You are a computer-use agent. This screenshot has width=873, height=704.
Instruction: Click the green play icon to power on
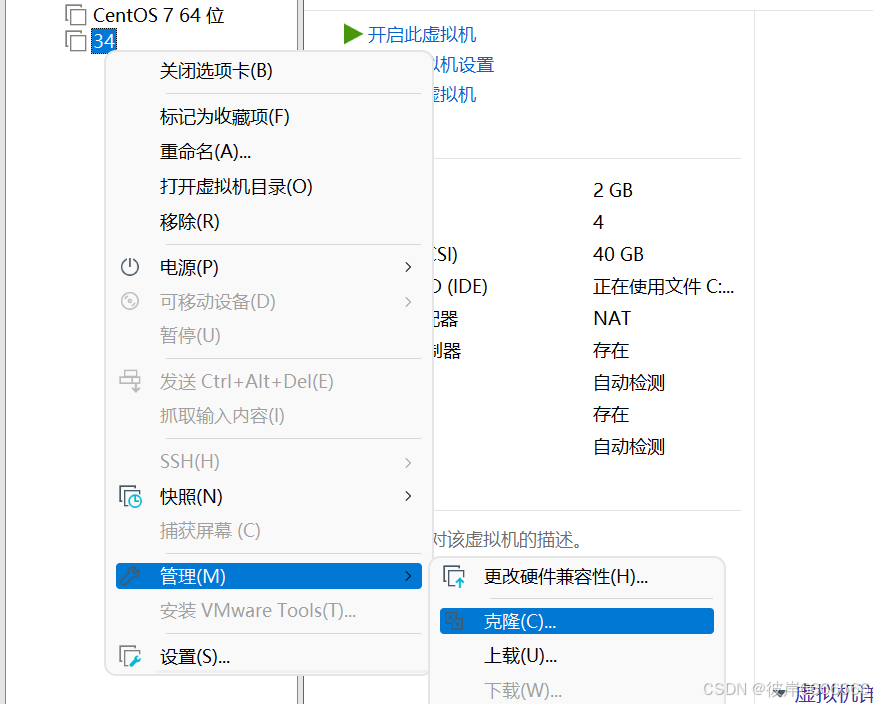tap(353, 34)
